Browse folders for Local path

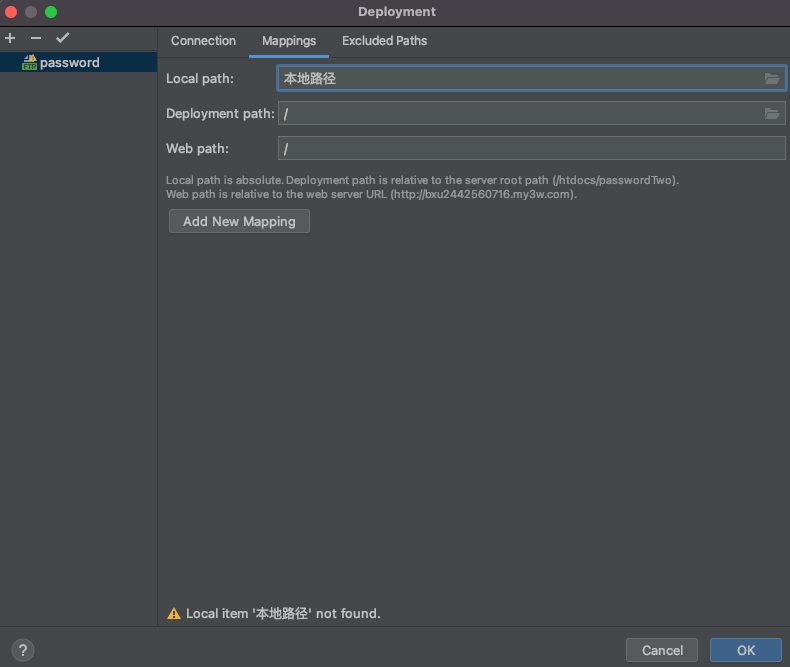tap(772, 78)
